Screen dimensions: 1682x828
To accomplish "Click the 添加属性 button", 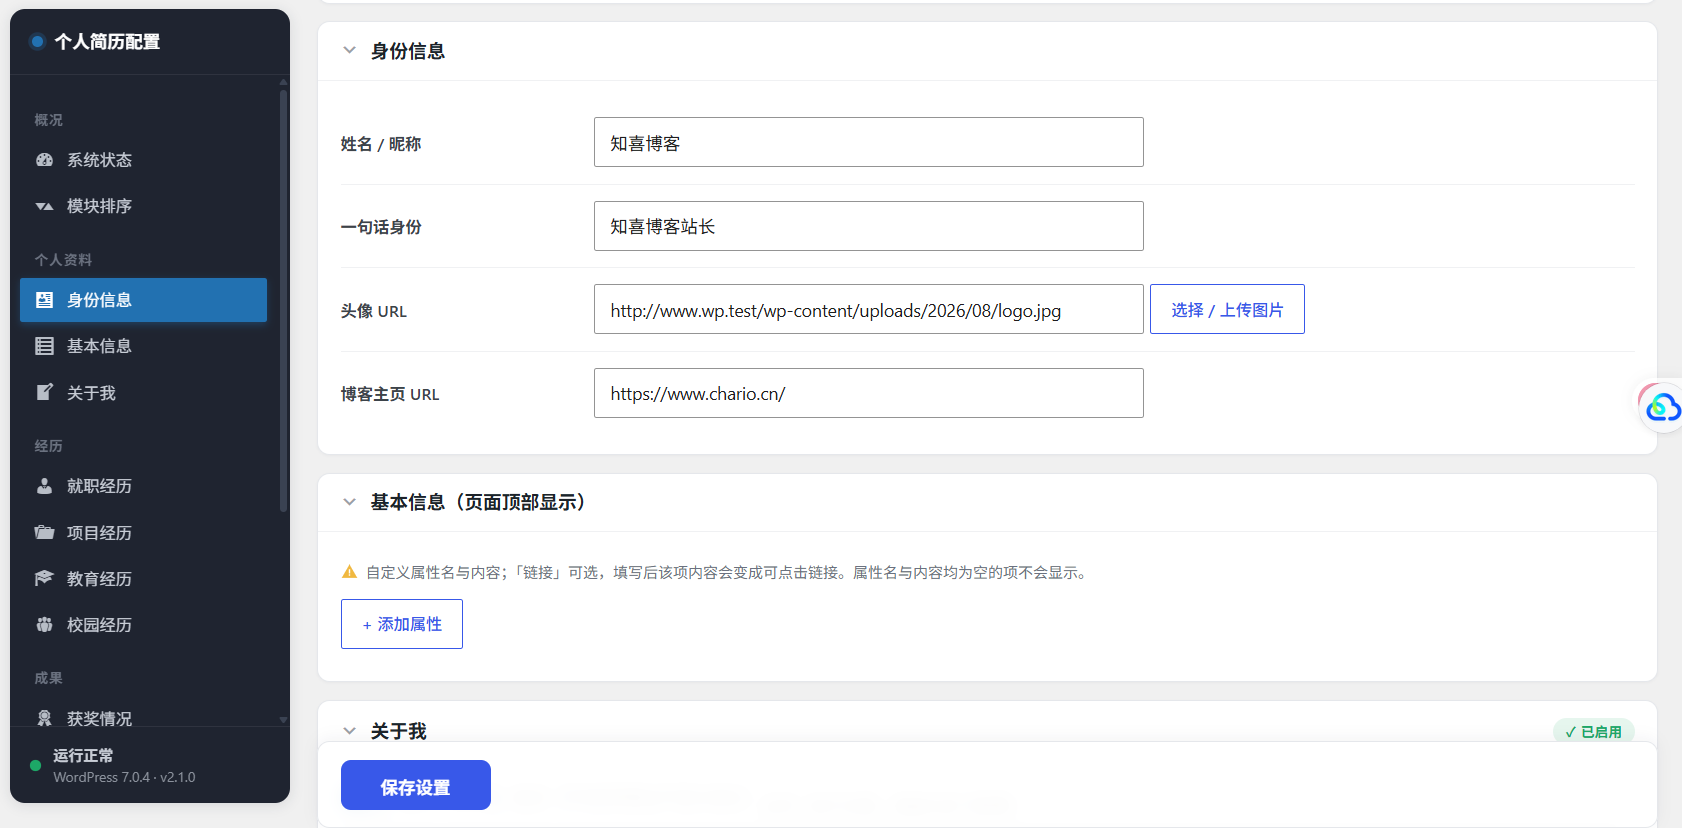I will pyautogui.click(x=402, y=624).
